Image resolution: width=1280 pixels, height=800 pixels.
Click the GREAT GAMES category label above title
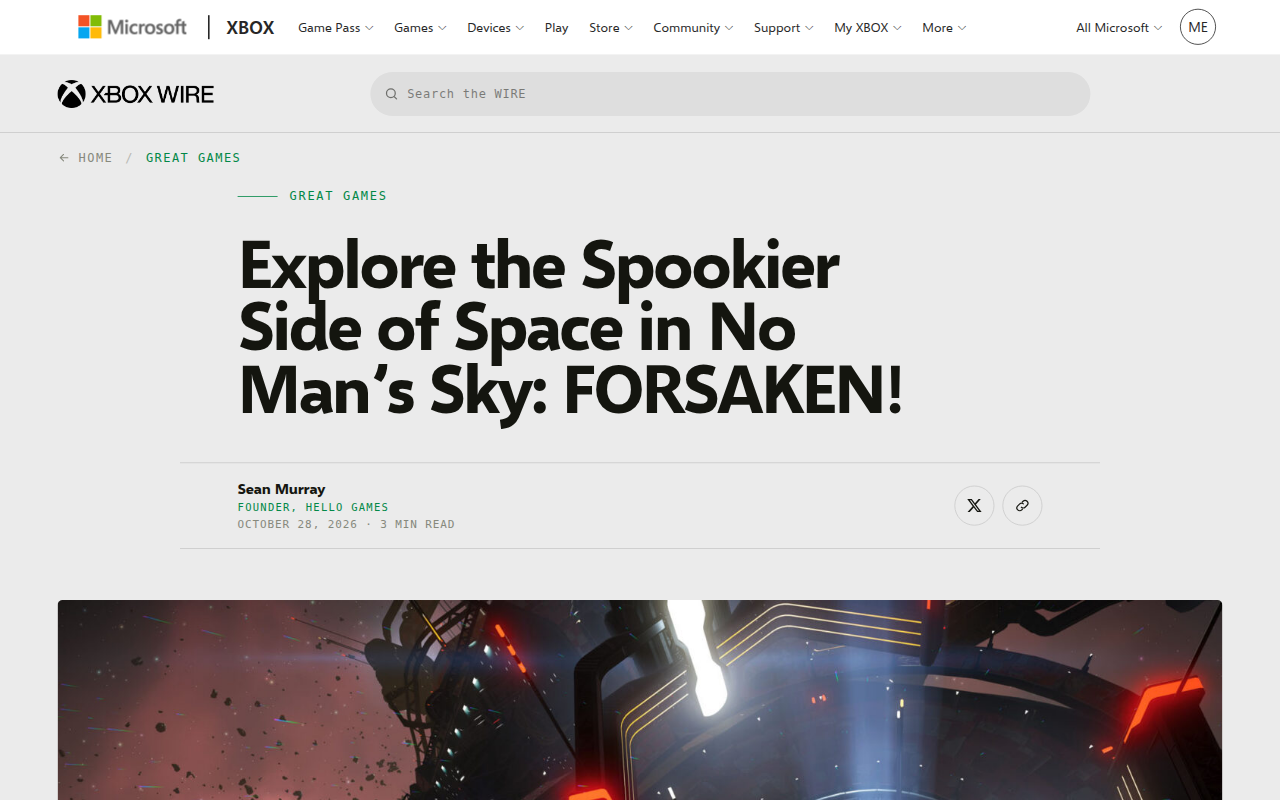tap(338, 196)
